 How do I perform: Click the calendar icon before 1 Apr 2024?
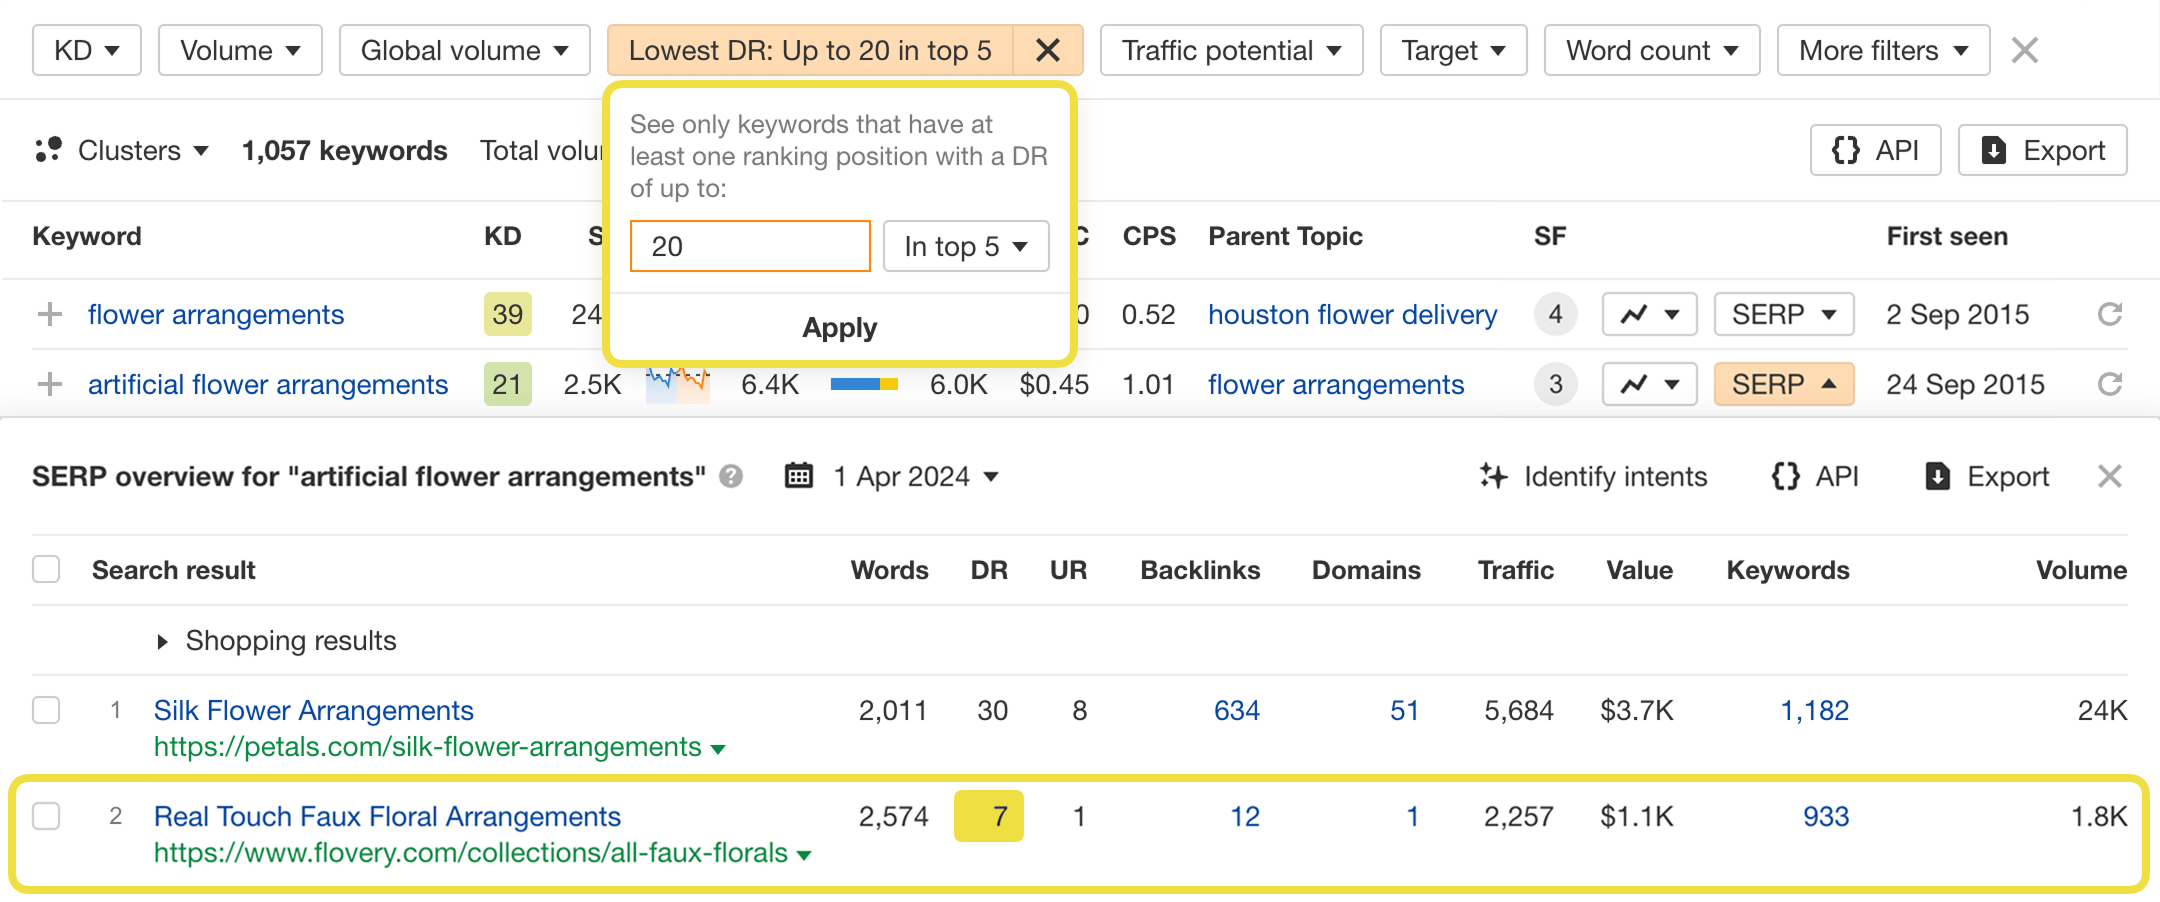coord(798,477)
